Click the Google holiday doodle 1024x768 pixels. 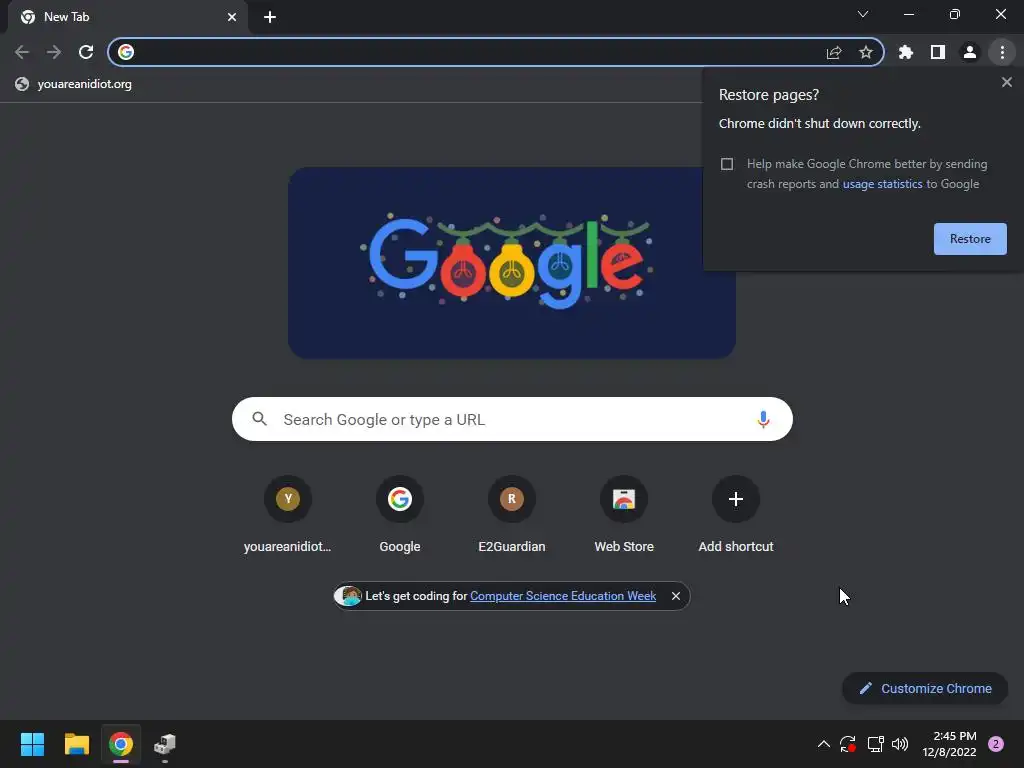(x=512, y=263)
